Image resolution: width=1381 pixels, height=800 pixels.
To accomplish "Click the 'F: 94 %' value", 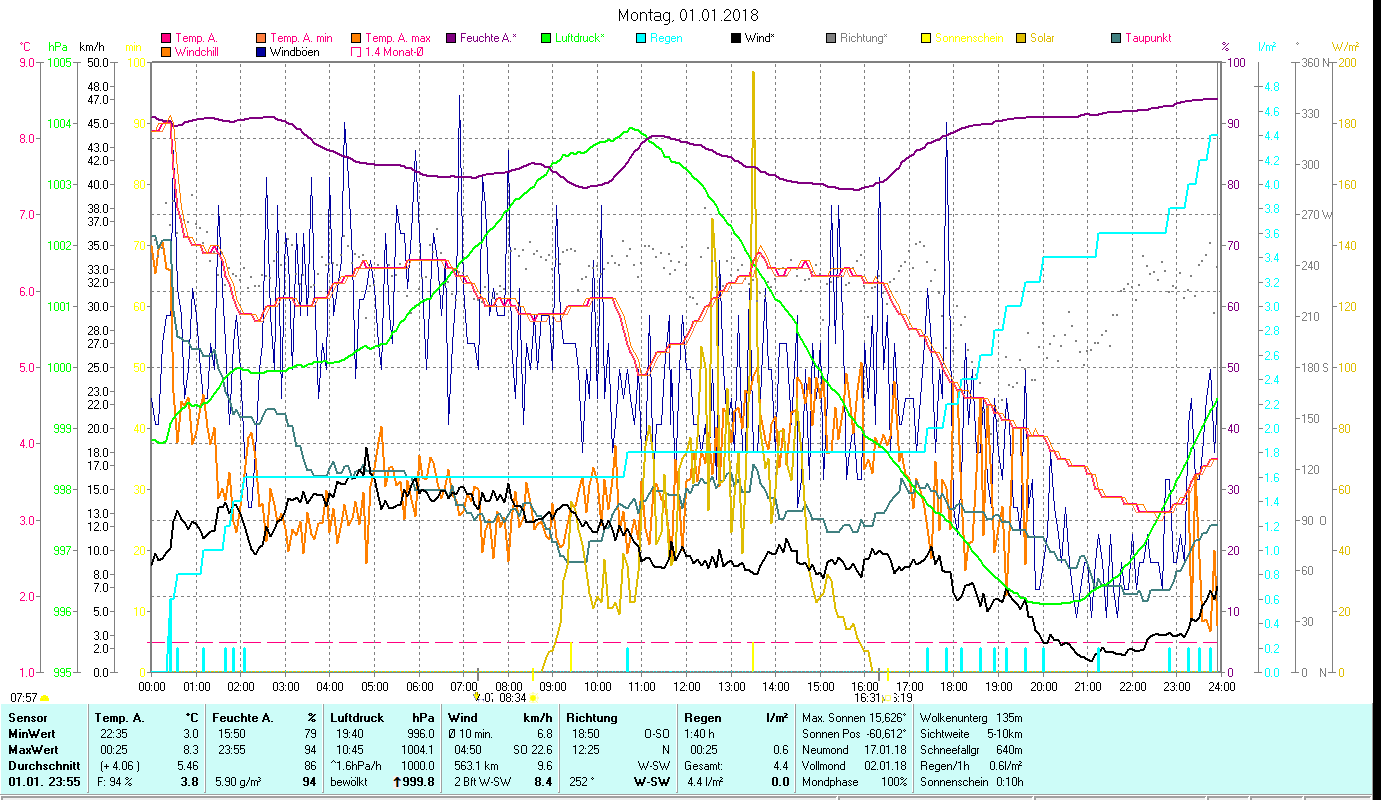I will coord(115,781).
